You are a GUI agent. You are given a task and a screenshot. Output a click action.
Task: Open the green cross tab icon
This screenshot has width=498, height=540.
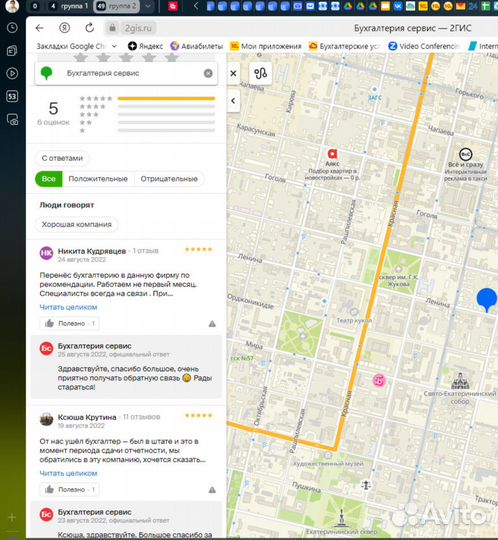[x=485, y=6]
